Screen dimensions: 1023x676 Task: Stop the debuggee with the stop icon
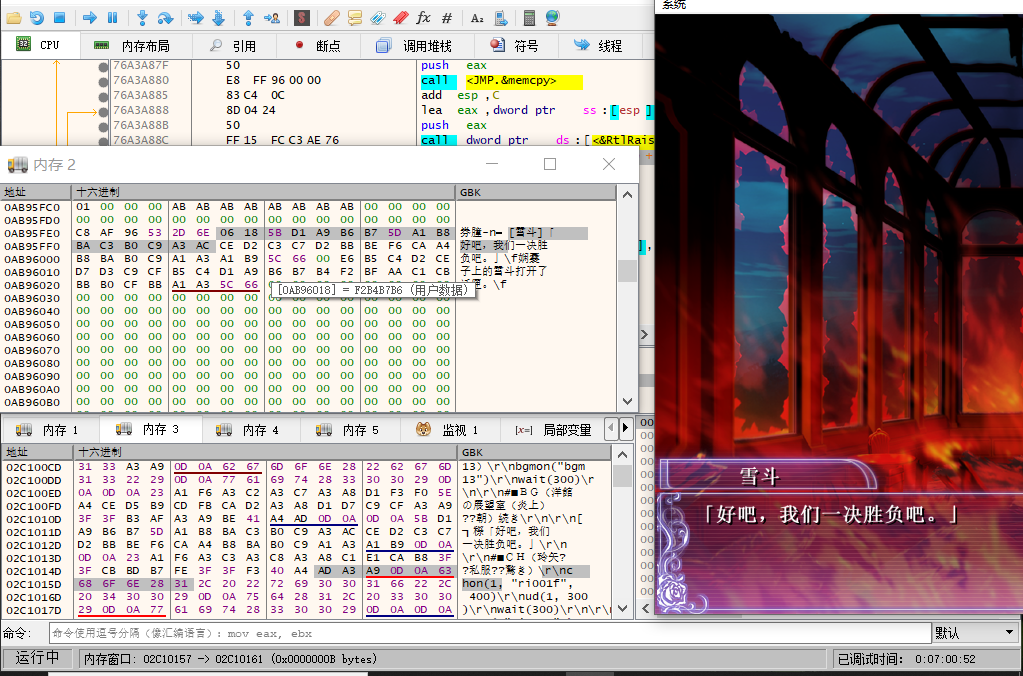point(59,17)
